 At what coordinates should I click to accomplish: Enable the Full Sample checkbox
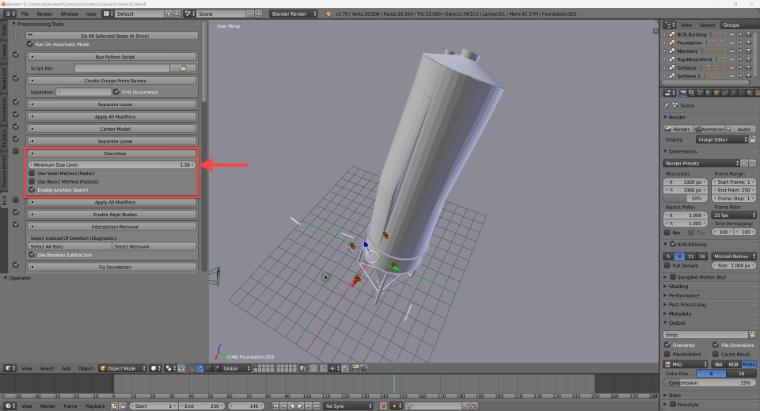(667, 265)
